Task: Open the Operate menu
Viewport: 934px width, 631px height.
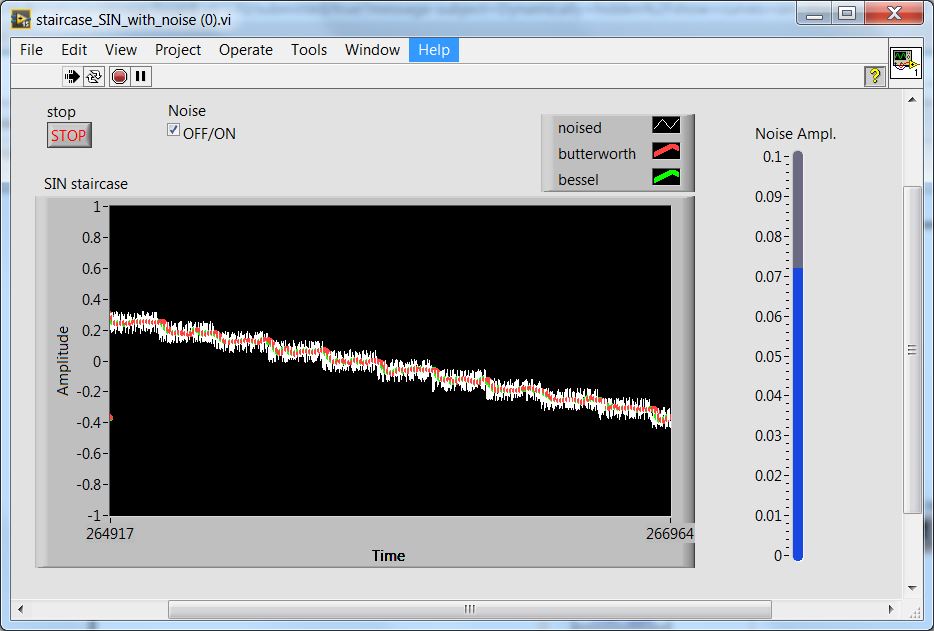Action: coord(245,50)
